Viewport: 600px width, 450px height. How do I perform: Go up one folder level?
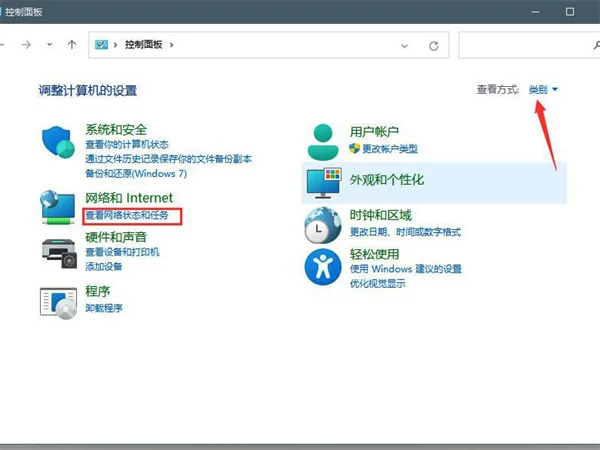(x=72, y=45)
